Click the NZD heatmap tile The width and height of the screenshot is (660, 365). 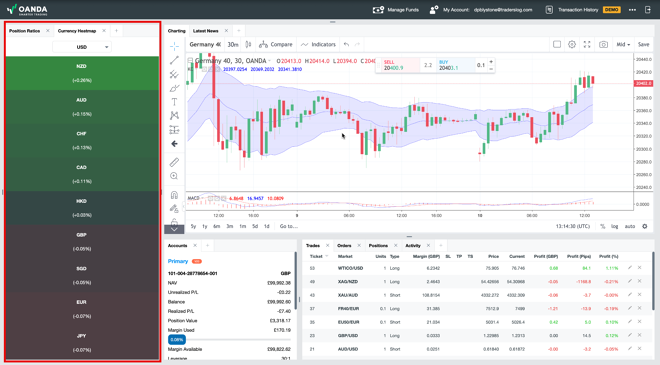click(82, 73)
